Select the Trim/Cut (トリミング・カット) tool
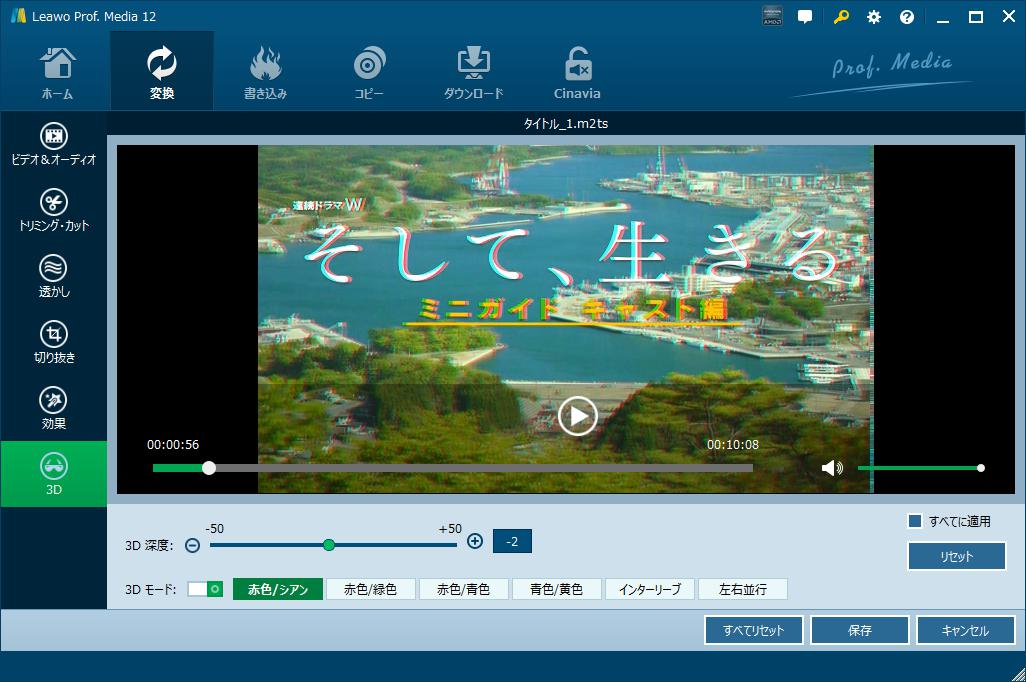The image size is (1026, 682). coord(53,210)
